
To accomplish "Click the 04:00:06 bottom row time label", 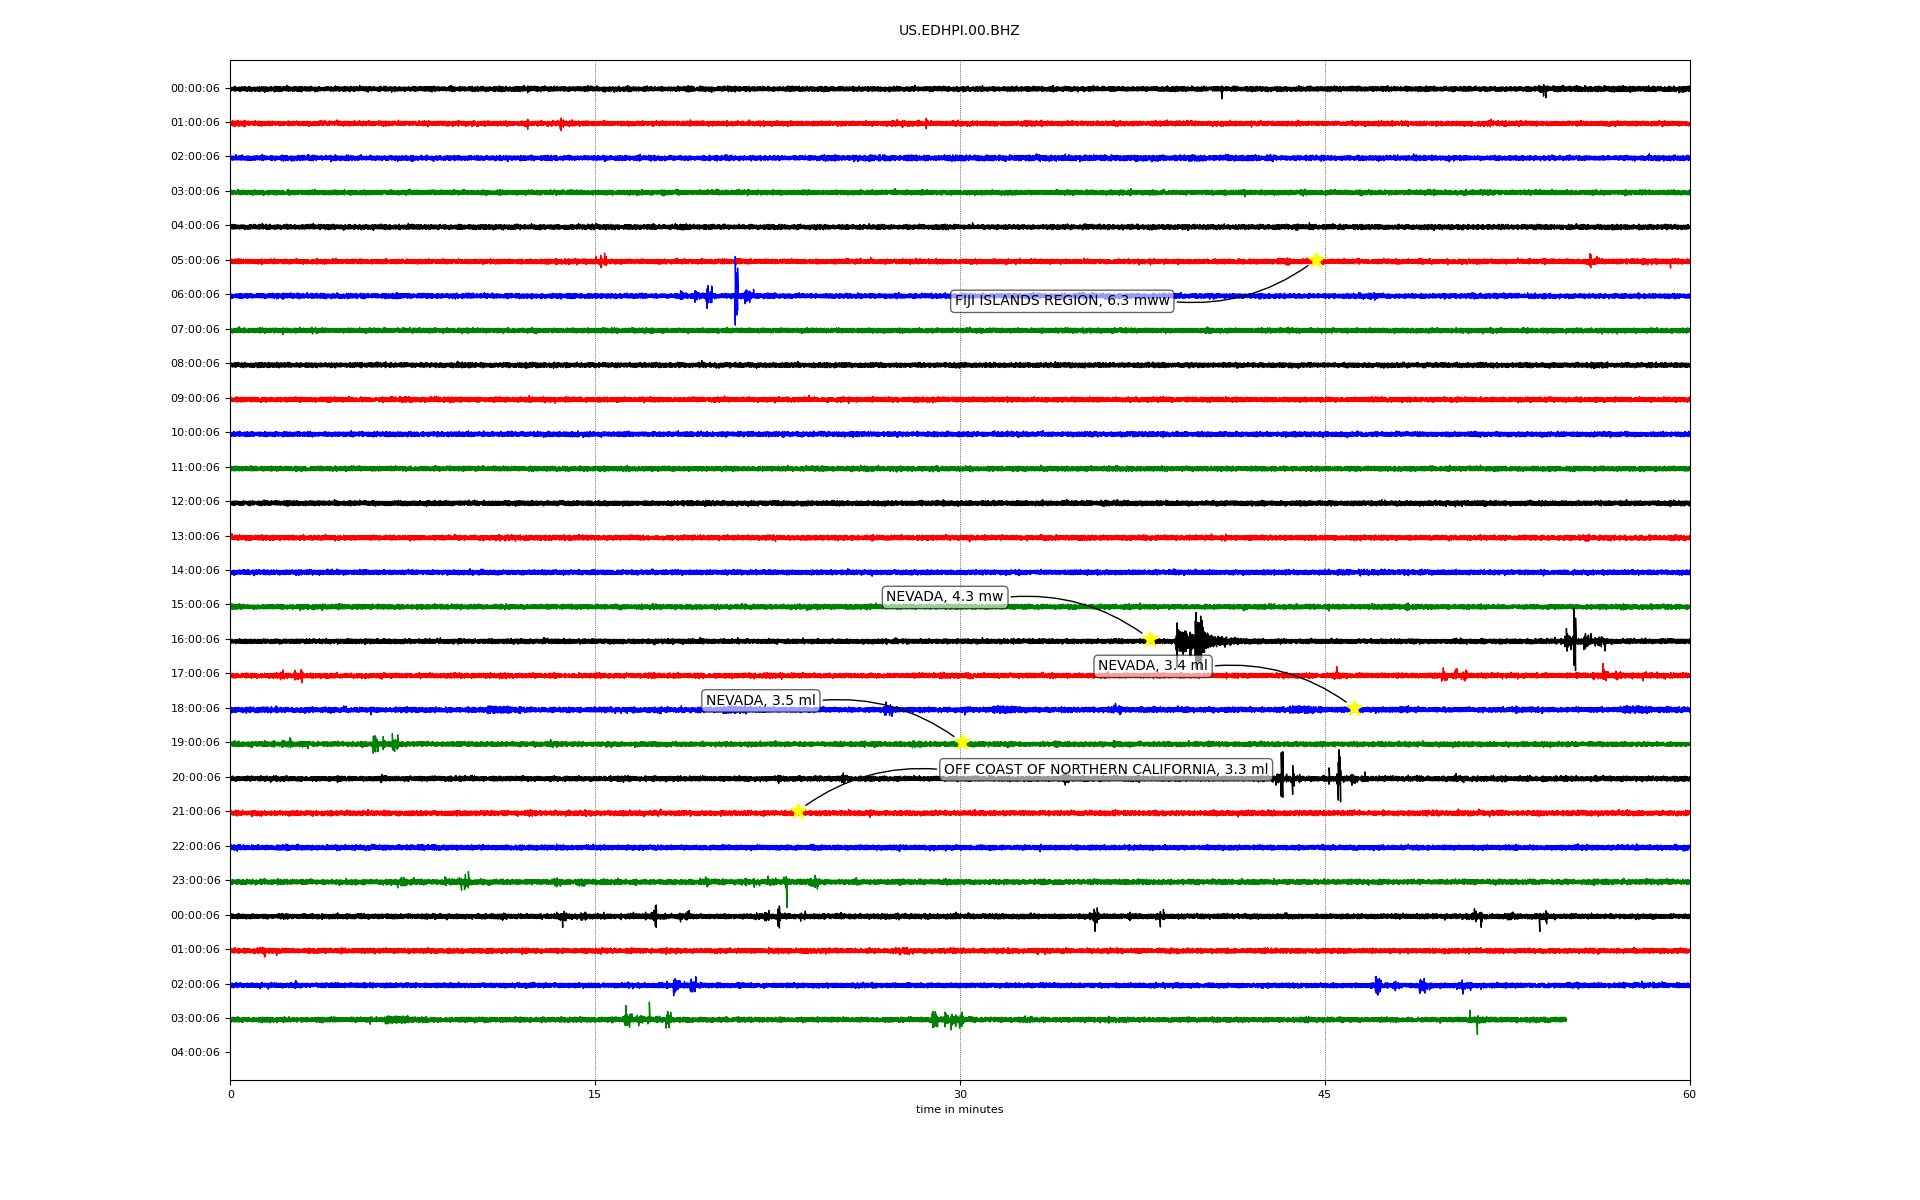I will (195, 1053).
